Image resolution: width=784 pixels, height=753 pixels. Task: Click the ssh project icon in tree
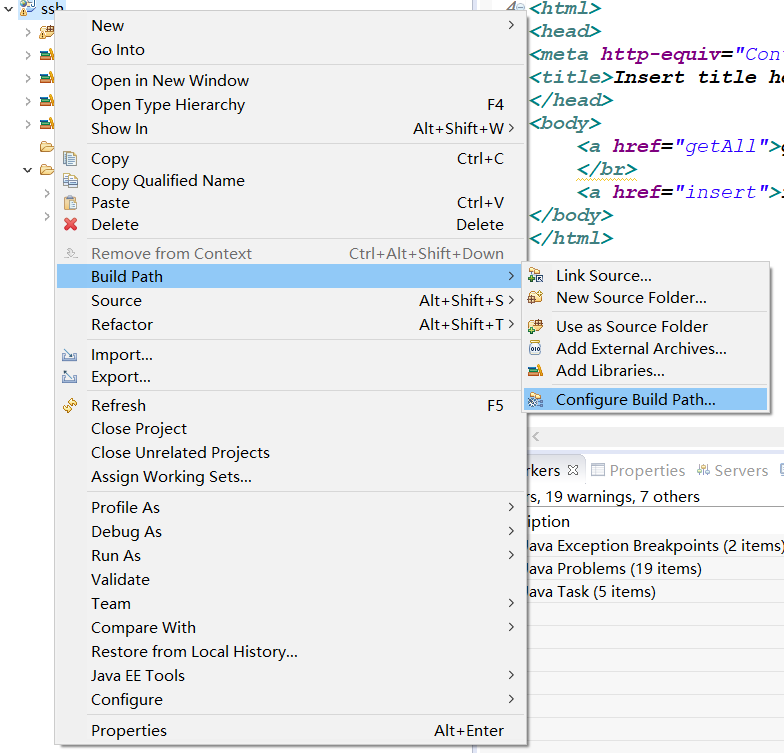(x=28, y=8)
